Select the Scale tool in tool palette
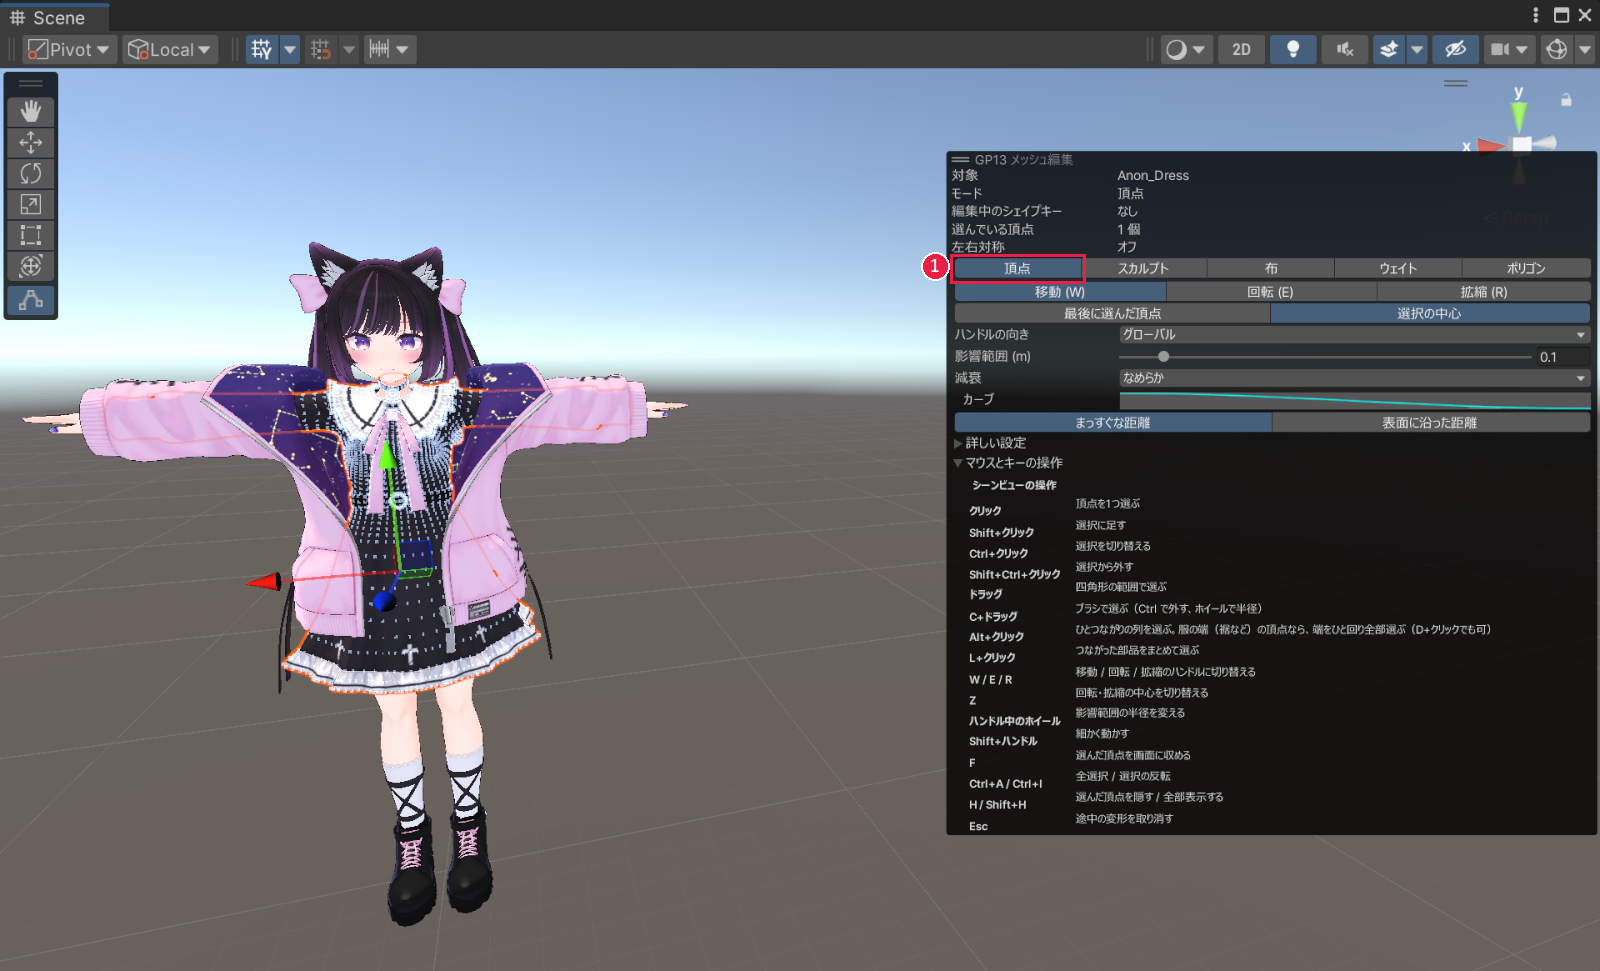1600x971 pixels. click(31, 204)
